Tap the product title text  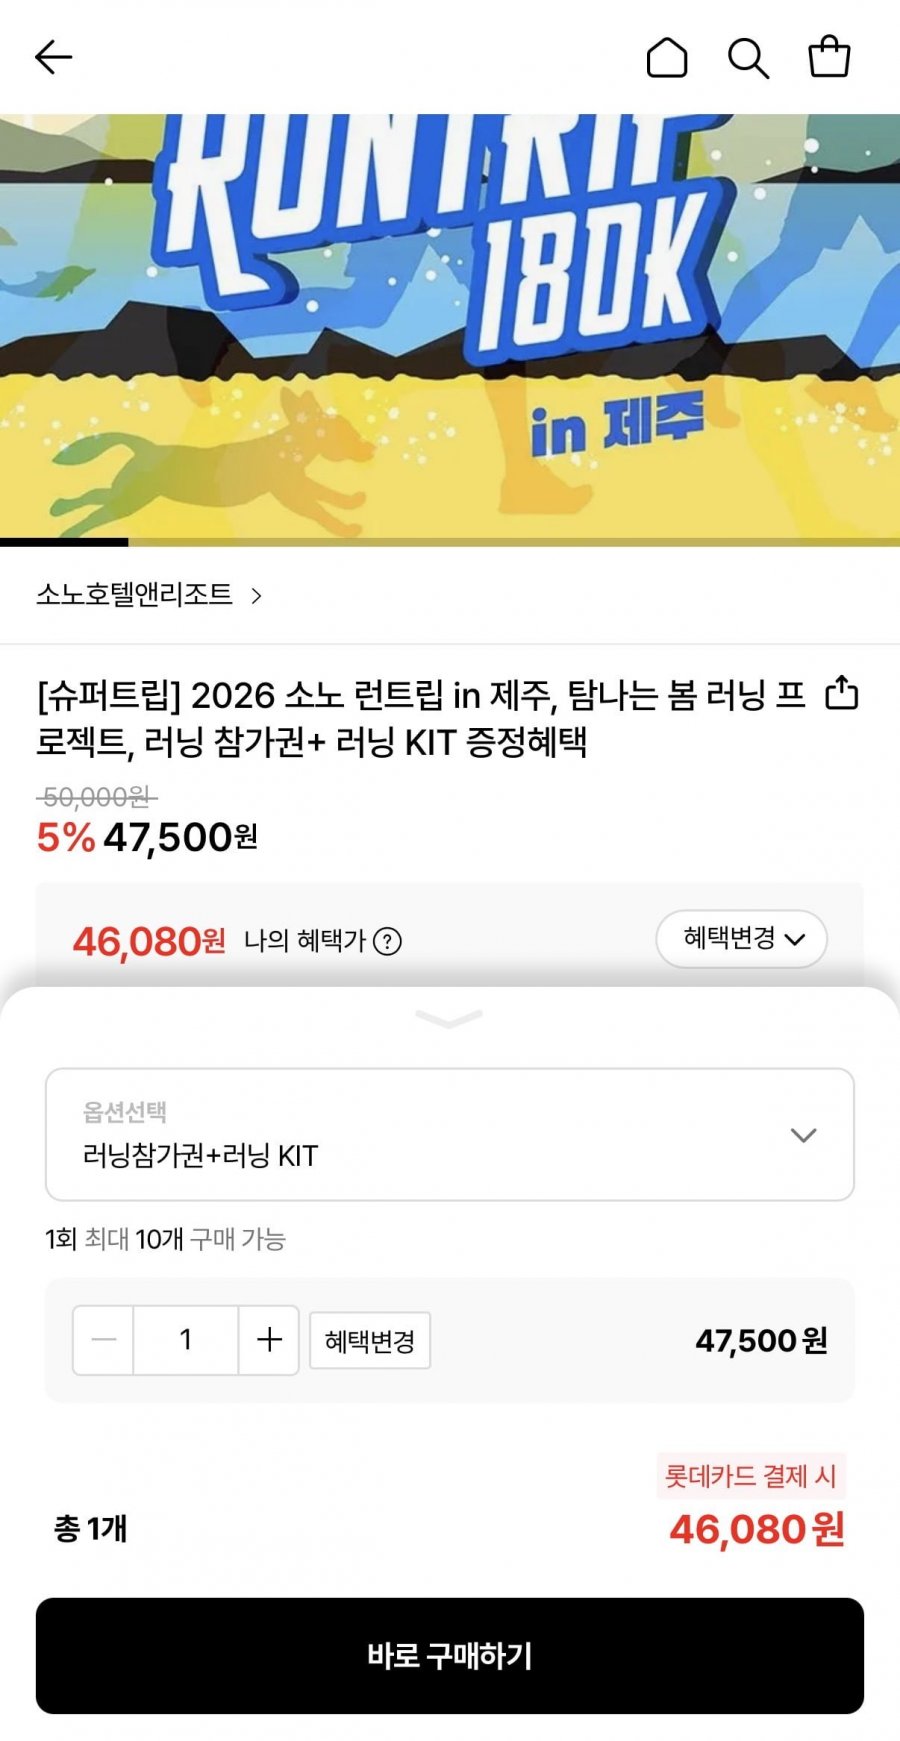(420, 718)
